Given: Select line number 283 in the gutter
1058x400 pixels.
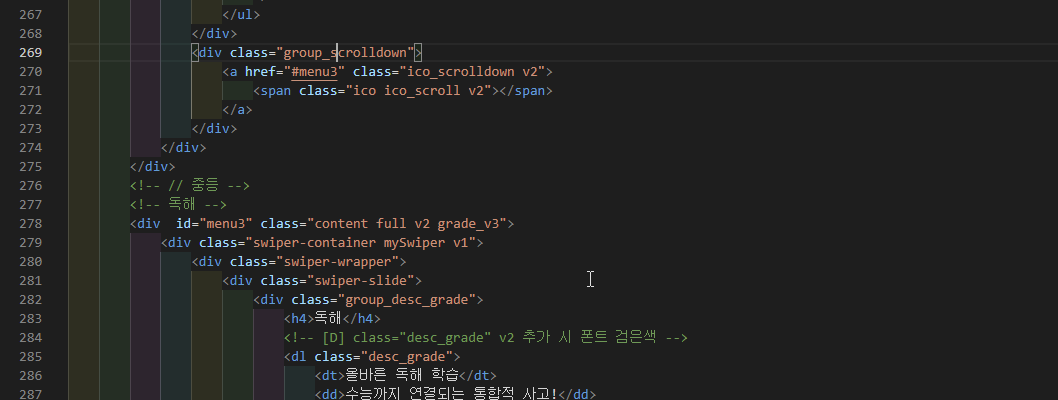Looking at the screenshot, I should click(x=30, y=318).
